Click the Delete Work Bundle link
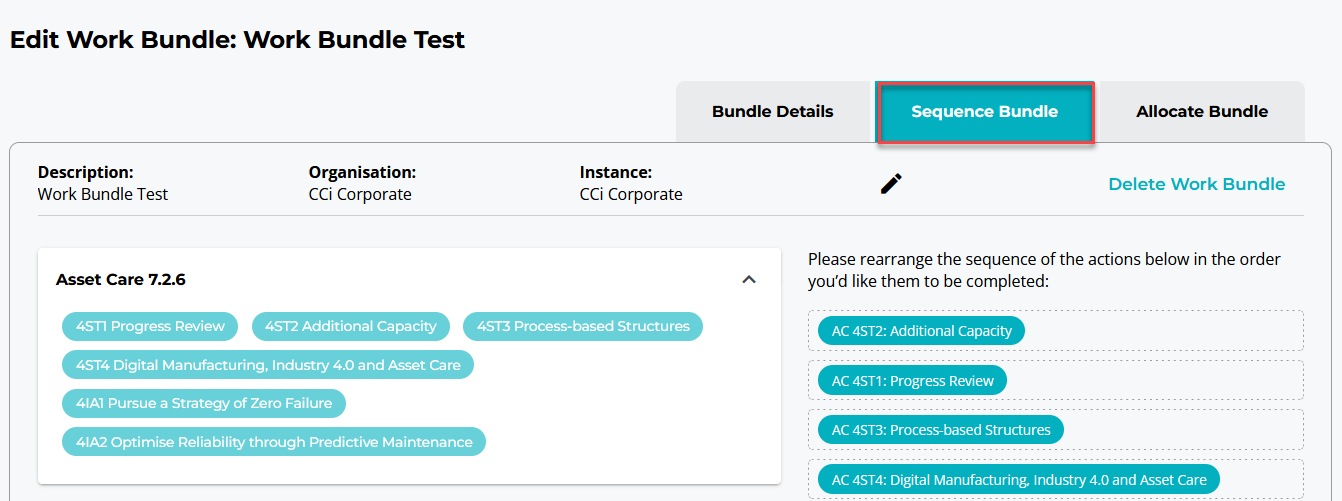The image size is (1342, 501). [1196, 184]
